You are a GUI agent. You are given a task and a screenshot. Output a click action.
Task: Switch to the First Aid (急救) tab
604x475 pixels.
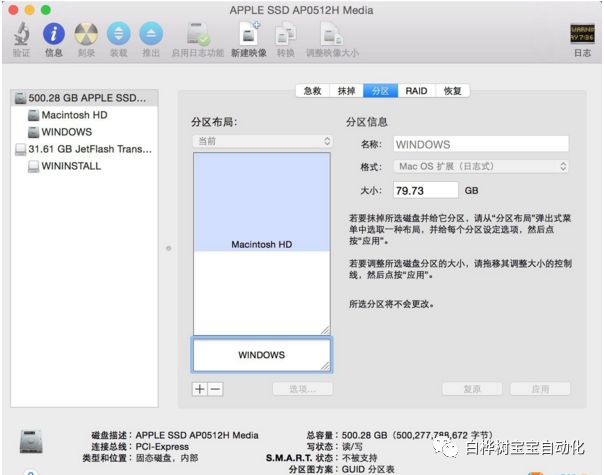point(312,91)
